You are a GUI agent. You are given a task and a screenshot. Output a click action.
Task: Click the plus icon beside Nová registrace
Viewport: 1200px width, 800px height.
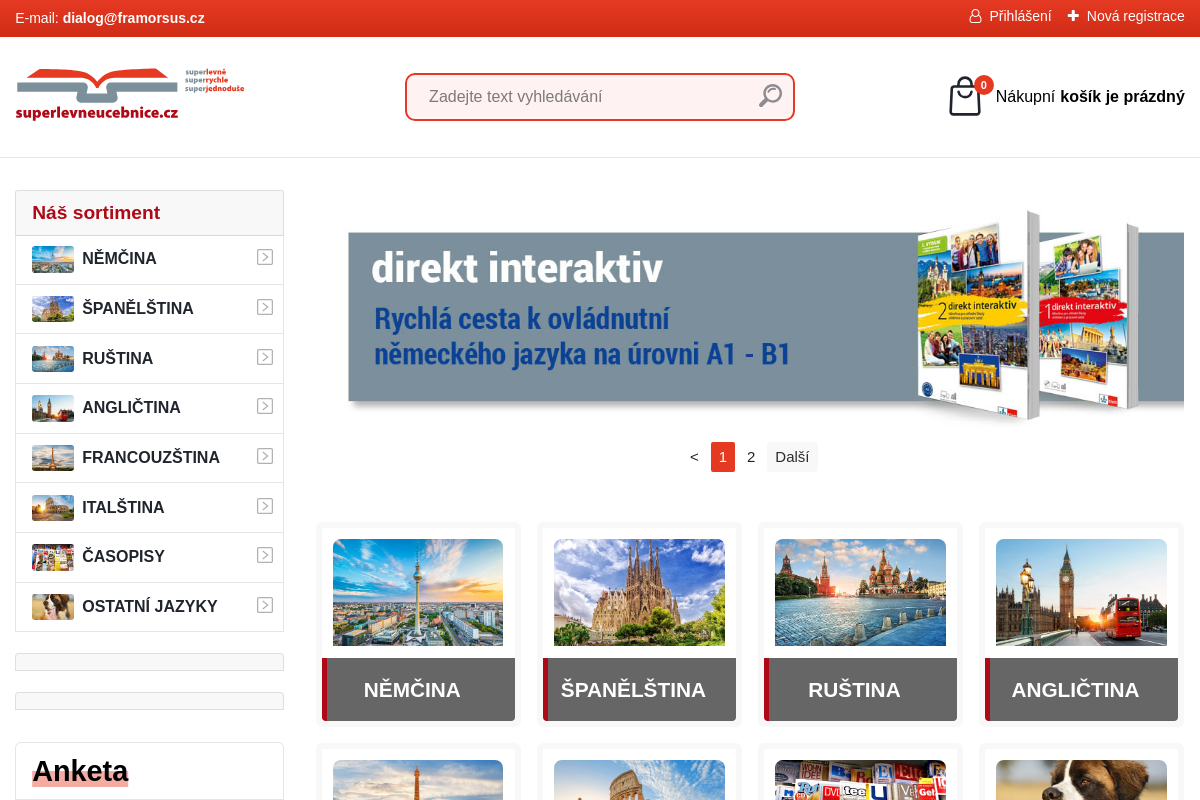pos(1072,16)
